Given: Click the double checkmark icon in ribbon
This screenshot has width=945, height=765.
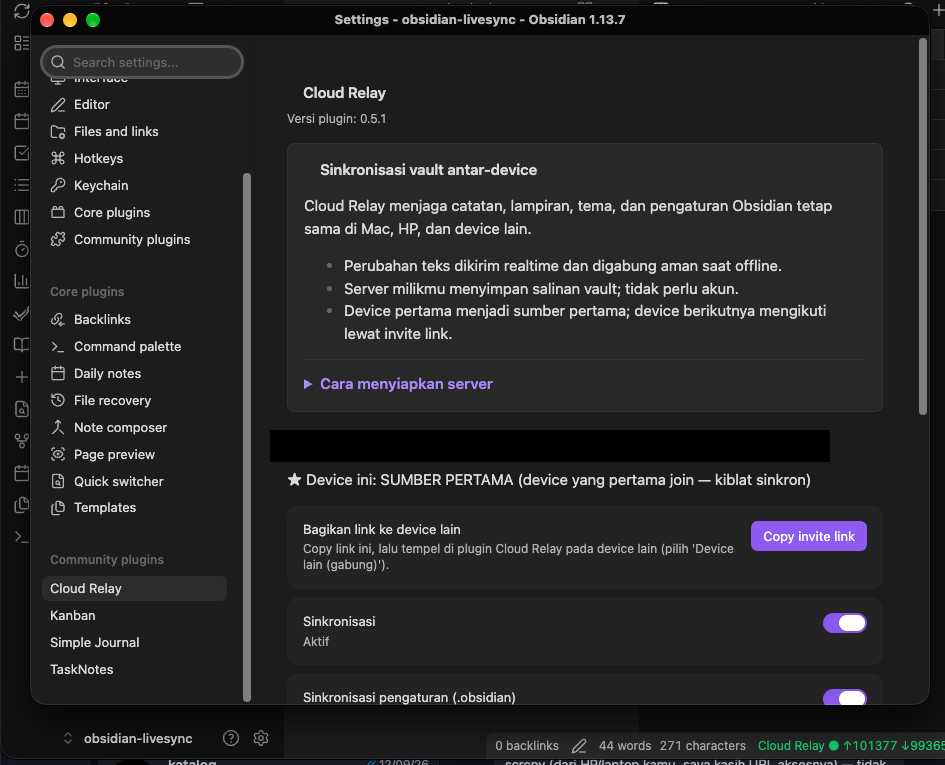Looking at the screenshot, I should 22,313.
